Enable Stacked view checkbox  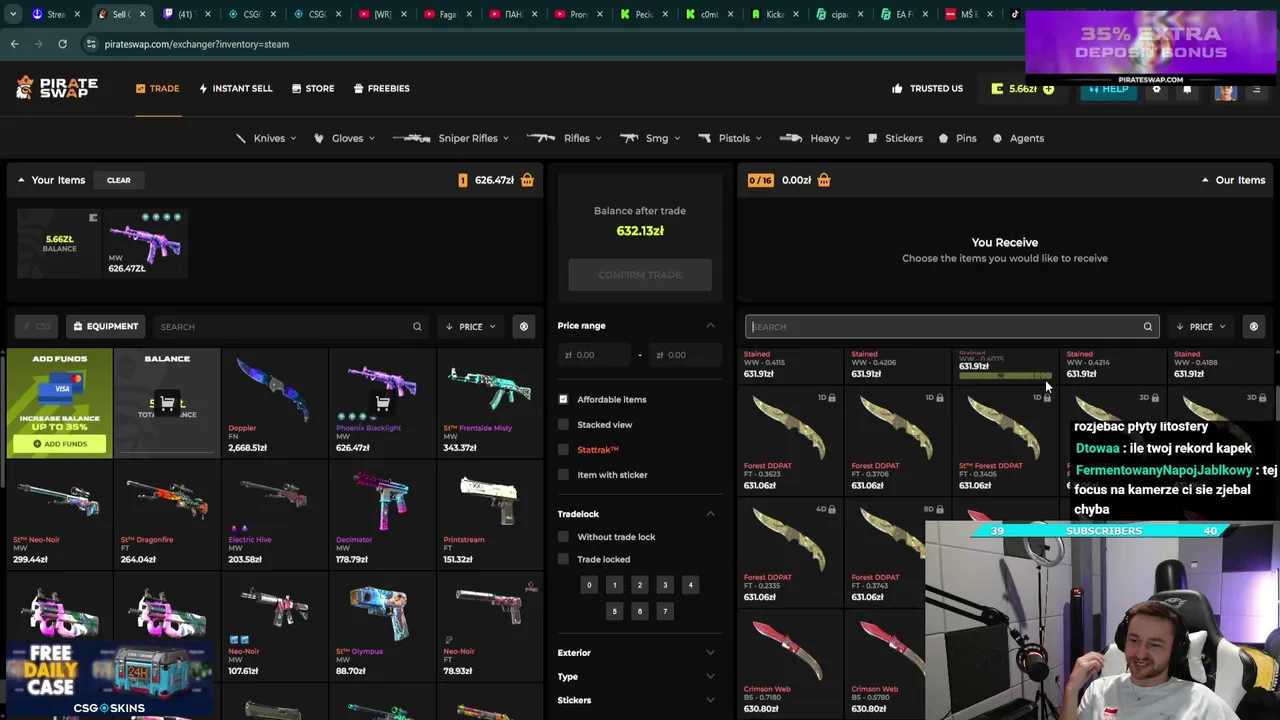pos(563,424)
